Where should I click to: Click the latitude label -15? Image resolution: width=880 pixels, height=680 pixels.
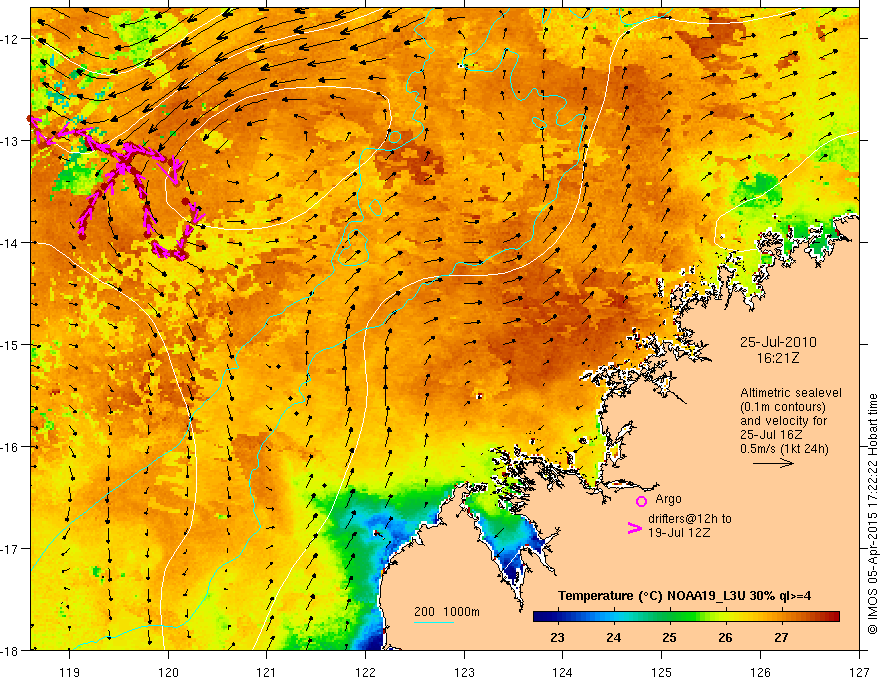click(10, 345)
